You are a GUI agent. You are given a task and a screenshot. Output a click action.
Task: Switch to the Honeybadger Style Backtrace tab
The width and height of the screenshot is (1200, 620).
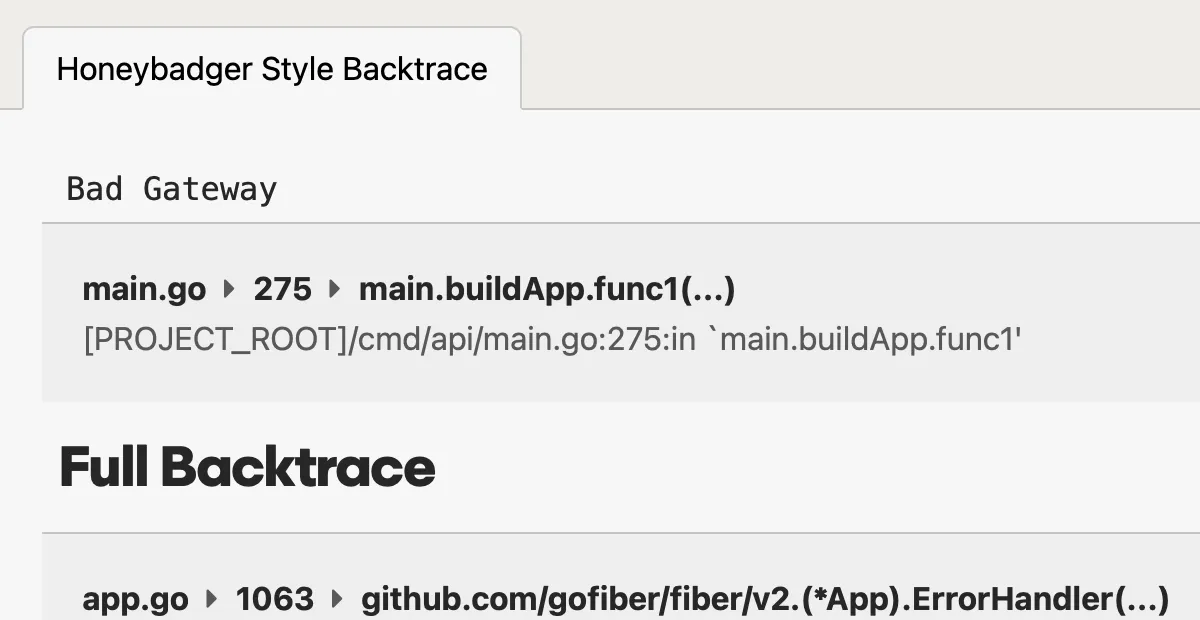click(x=272, y=69)
